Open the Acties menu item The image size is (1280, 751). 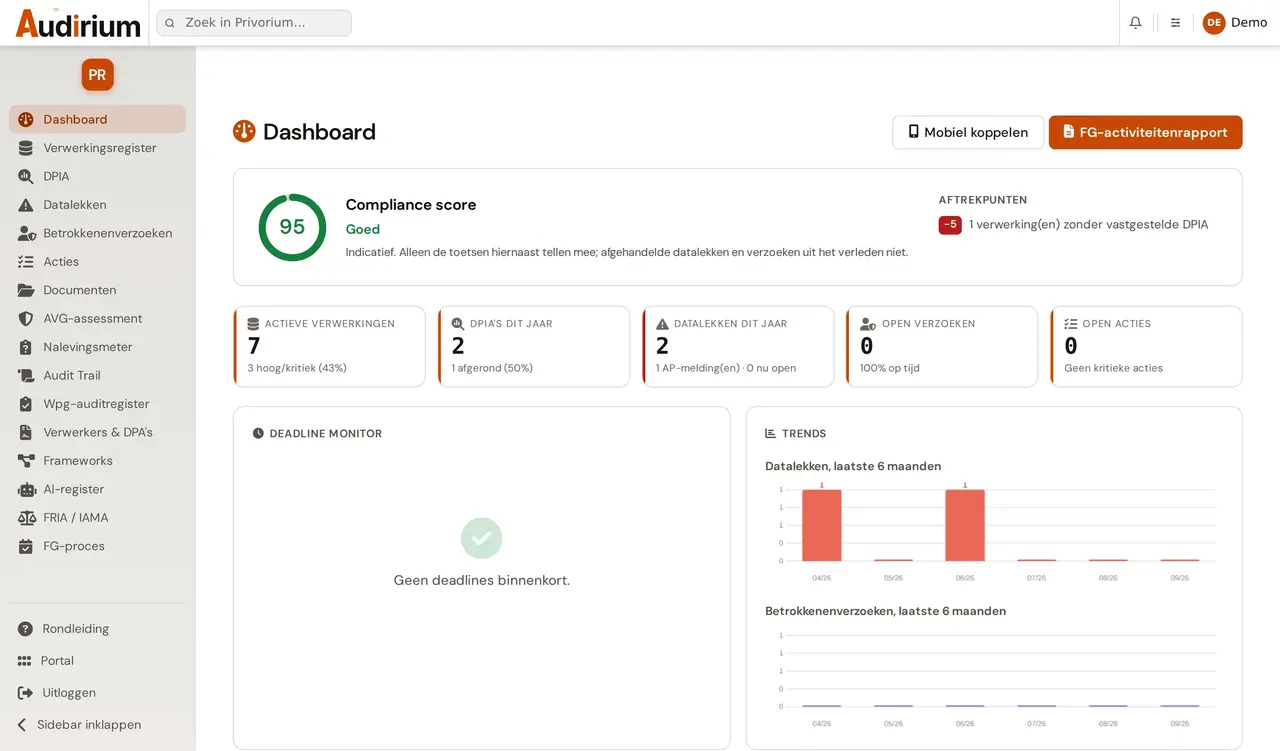coord(97,262)
